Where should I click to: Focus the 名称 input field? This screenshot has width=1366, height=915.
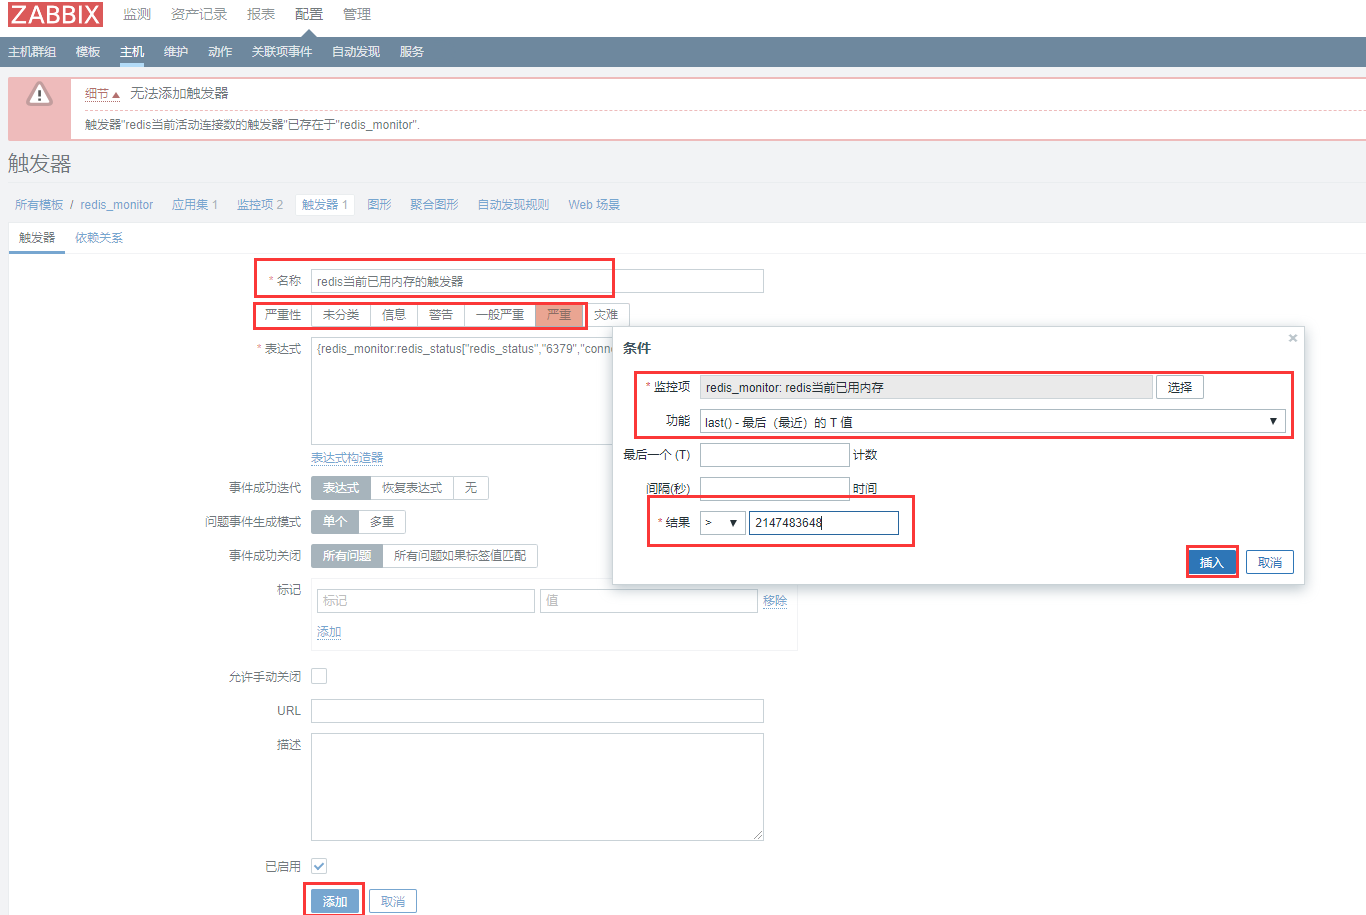[x=537, y=281]
